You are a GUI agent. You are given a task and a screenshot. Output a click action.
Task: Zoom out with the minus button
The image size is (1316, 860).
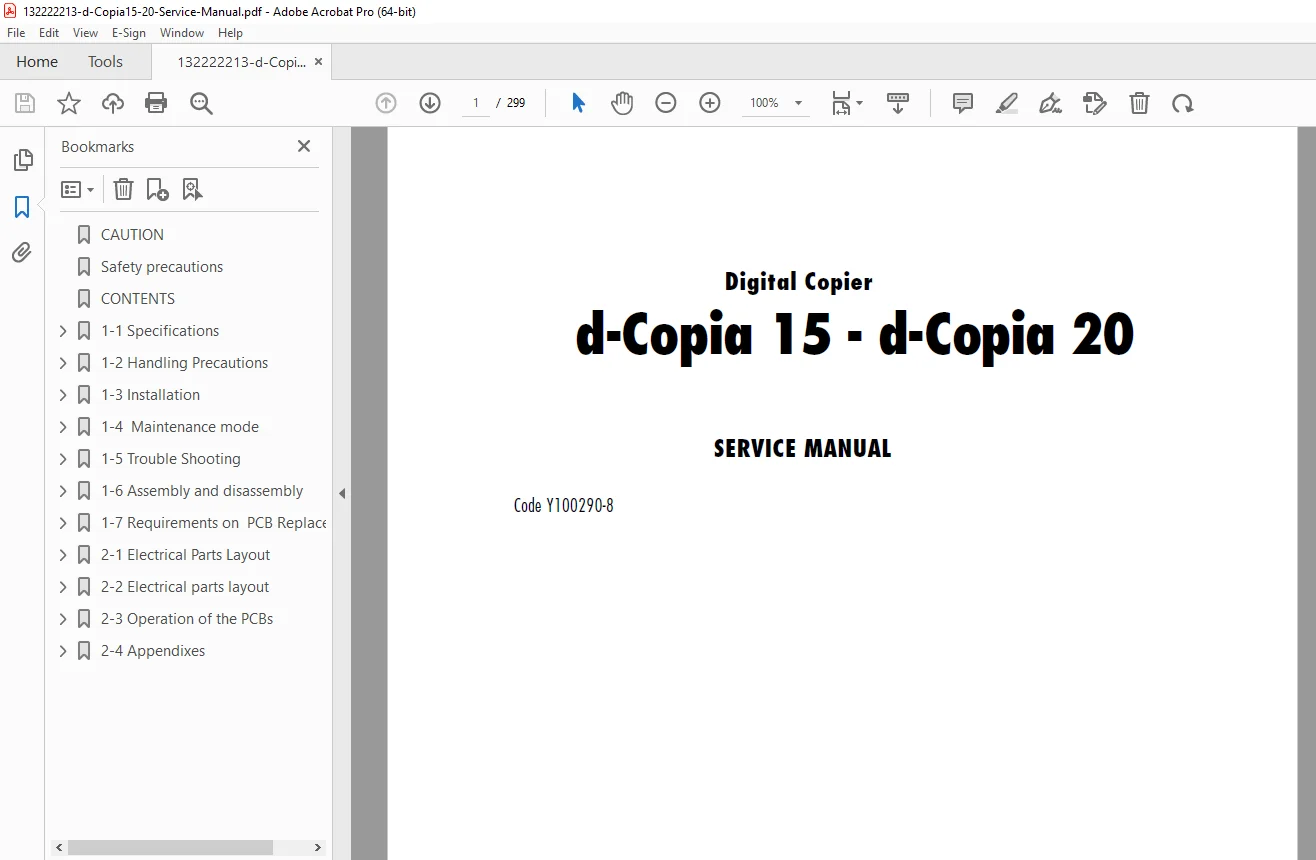coord(666,103)
